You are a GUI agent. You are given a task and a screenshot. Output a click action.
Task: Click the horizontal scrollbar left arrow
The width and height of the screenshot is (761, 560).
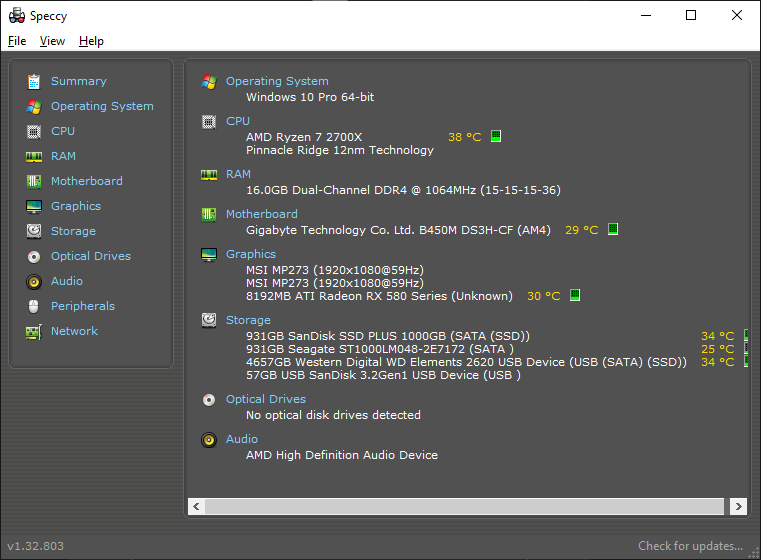[196, 507]
